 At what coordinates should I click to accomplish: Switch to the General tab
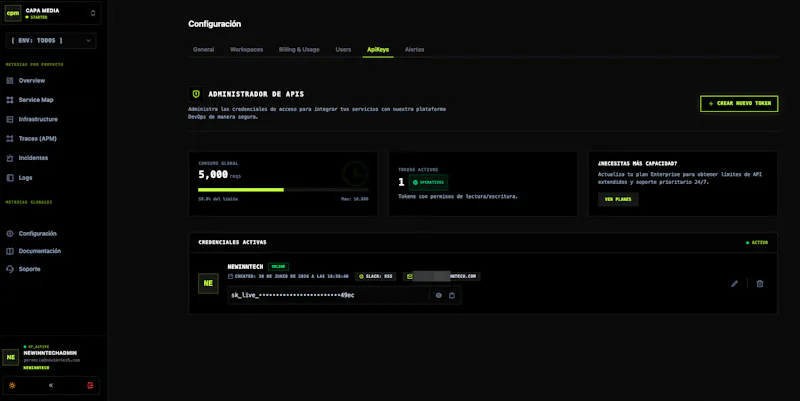pyautogui.click(x=204, y=49)
